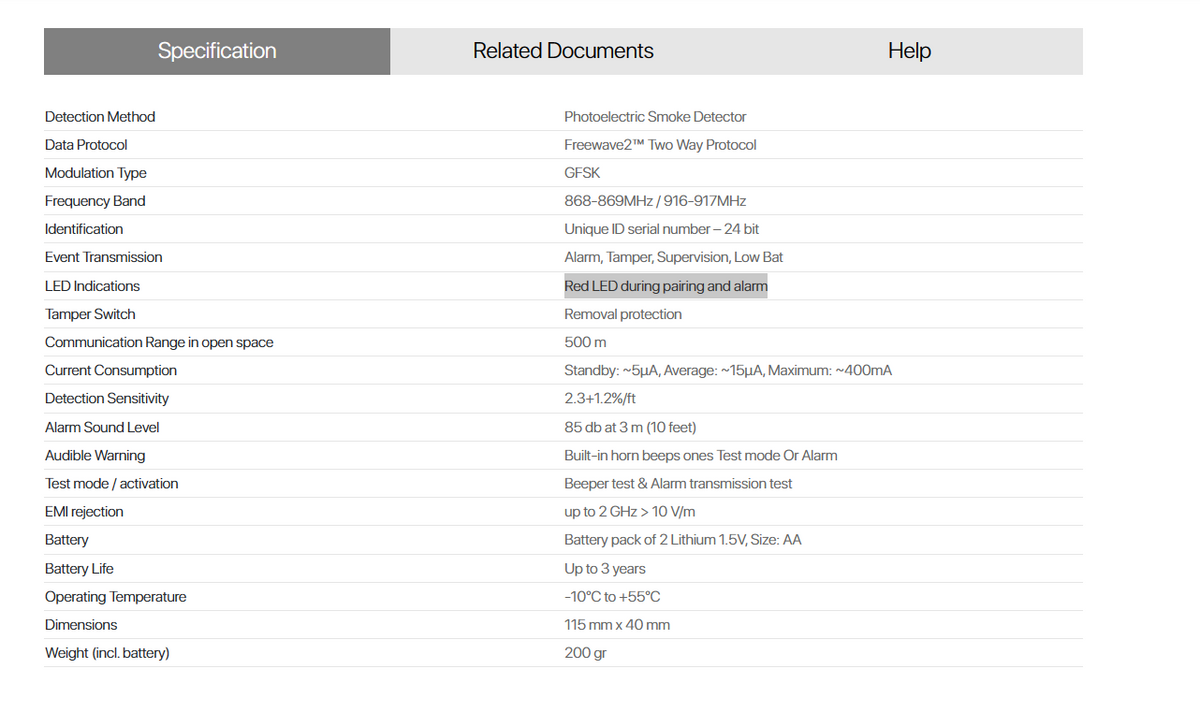Viewport: 1200px width, 727px height.
Task: Click the 500 m communication range value
Action: pos(585,342)
